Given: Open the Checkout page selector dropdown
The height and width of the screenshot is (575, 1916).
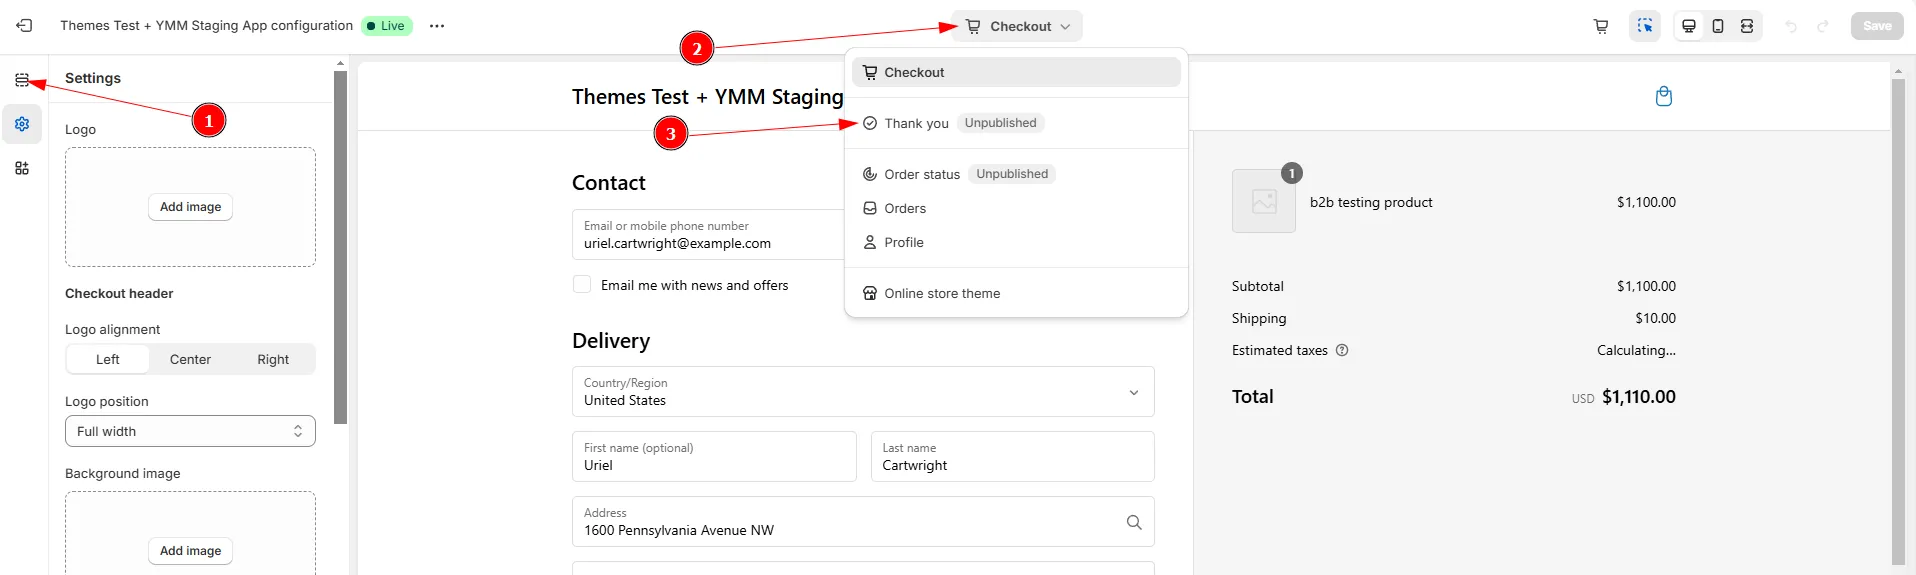Looking at the screenshot, I should pyautogui.click(x=1017, y=26).
